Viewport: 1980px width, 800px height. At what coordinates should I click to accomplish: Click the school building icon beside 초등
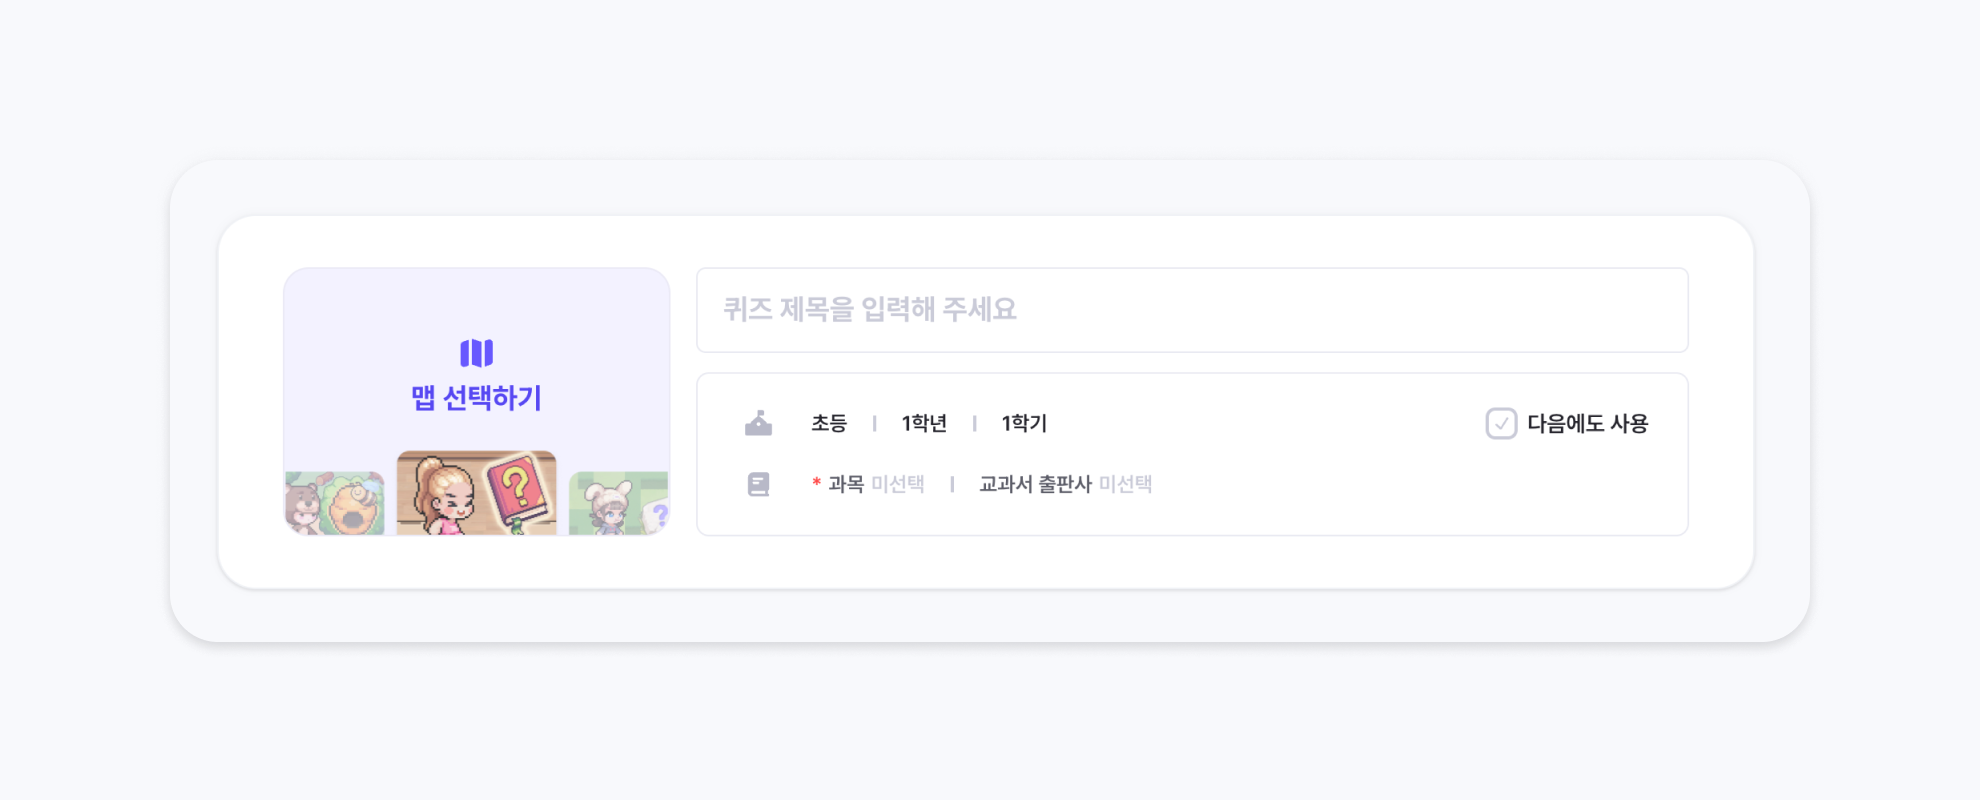coord(758,423)
